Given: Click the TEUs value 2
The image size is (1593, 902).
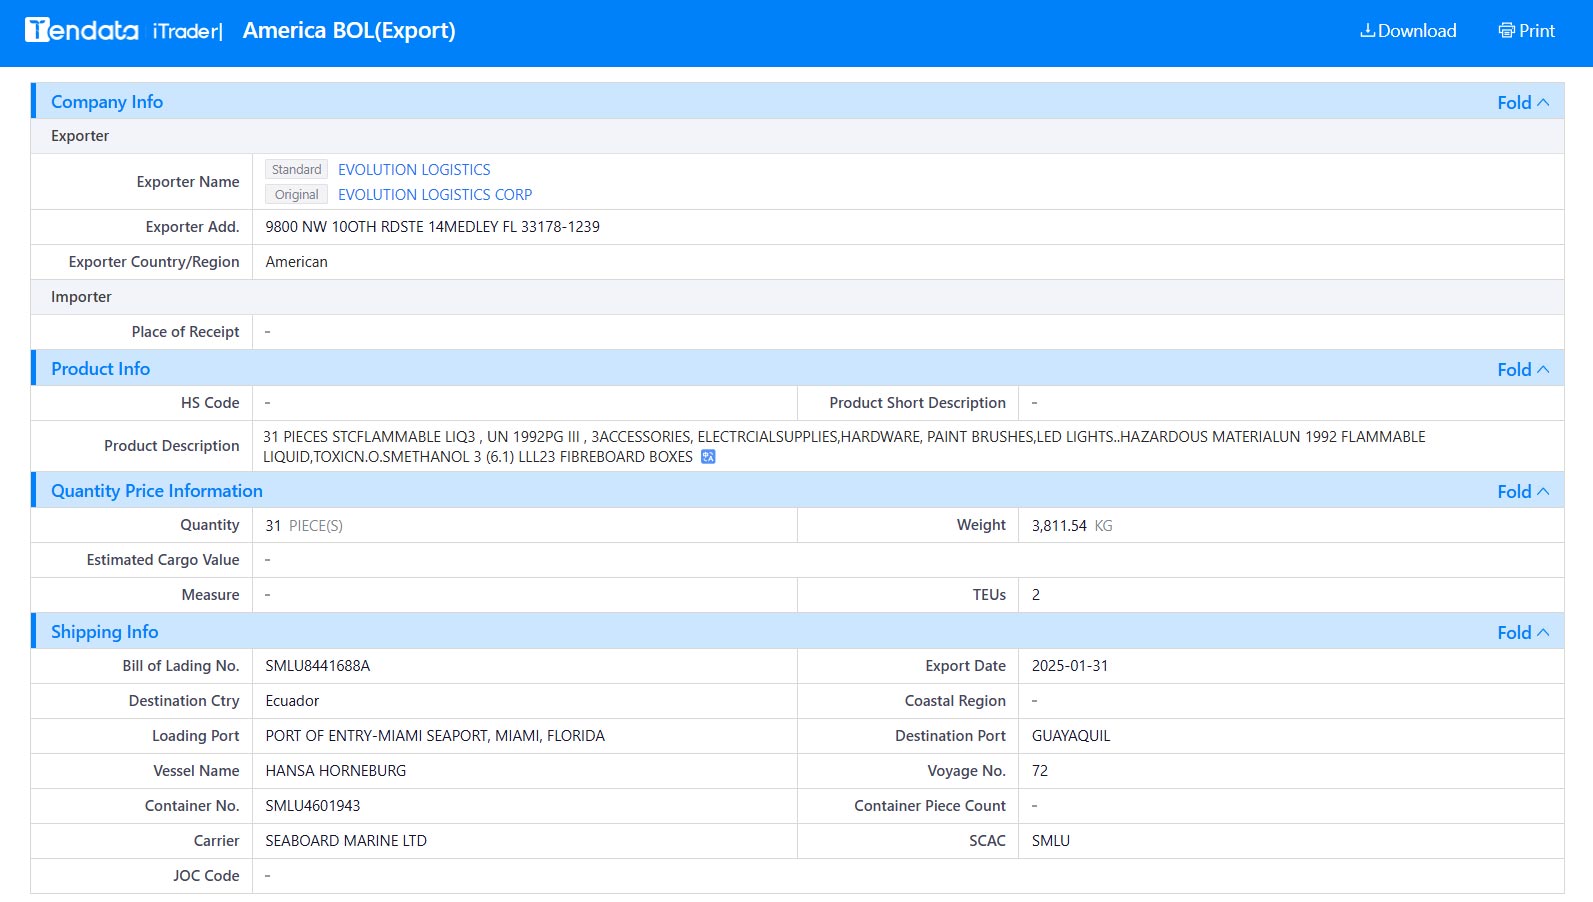Looking at the screenshot, I should click(1036, 595).
